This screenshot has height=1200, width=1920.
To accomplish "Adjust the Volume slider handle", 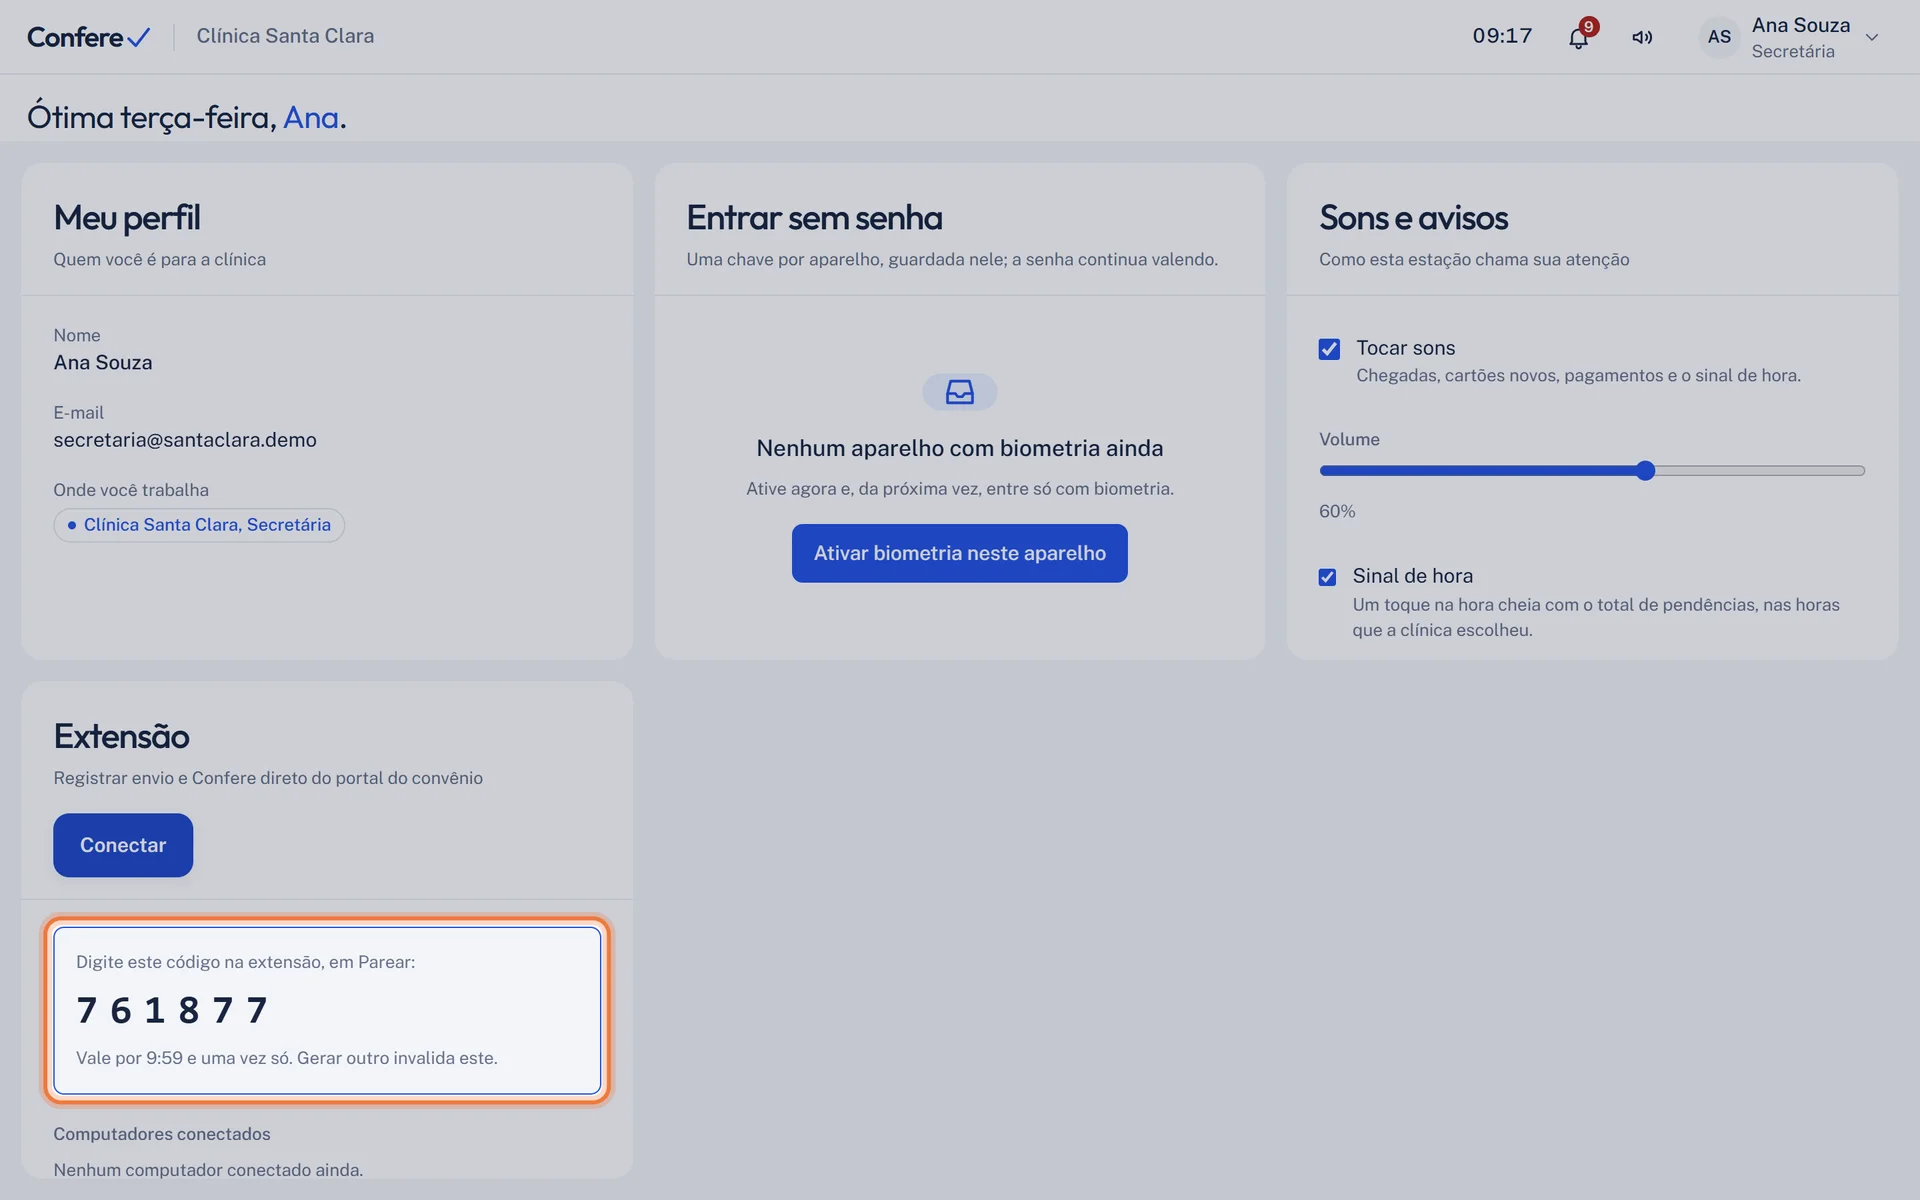I will (1646, 471).
